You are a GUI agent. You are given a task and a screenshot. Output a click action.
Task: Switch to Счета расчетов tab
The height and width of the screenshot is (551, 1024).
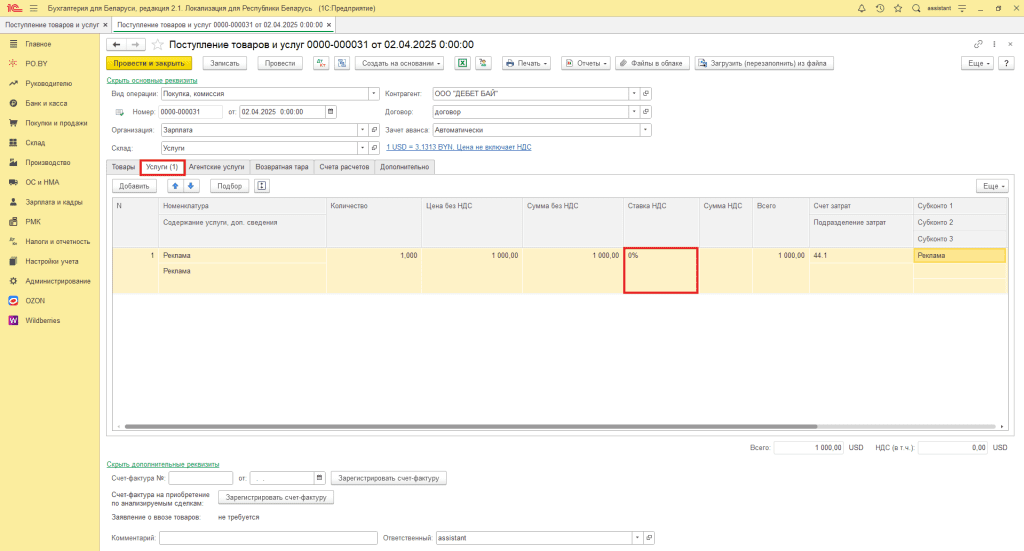click(344, 167)
